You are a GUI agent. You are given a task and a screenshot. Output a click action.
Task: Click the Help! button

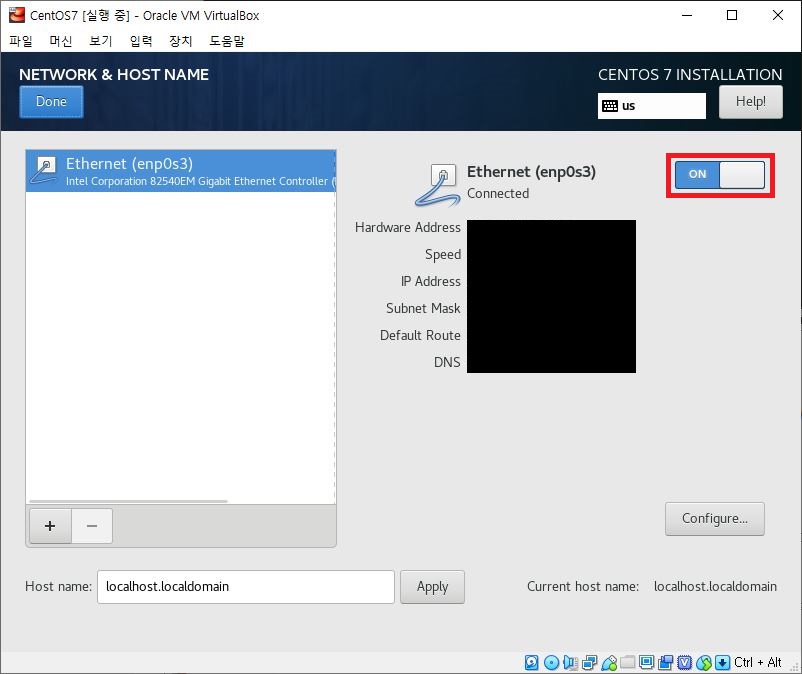[x=750, y=102]
